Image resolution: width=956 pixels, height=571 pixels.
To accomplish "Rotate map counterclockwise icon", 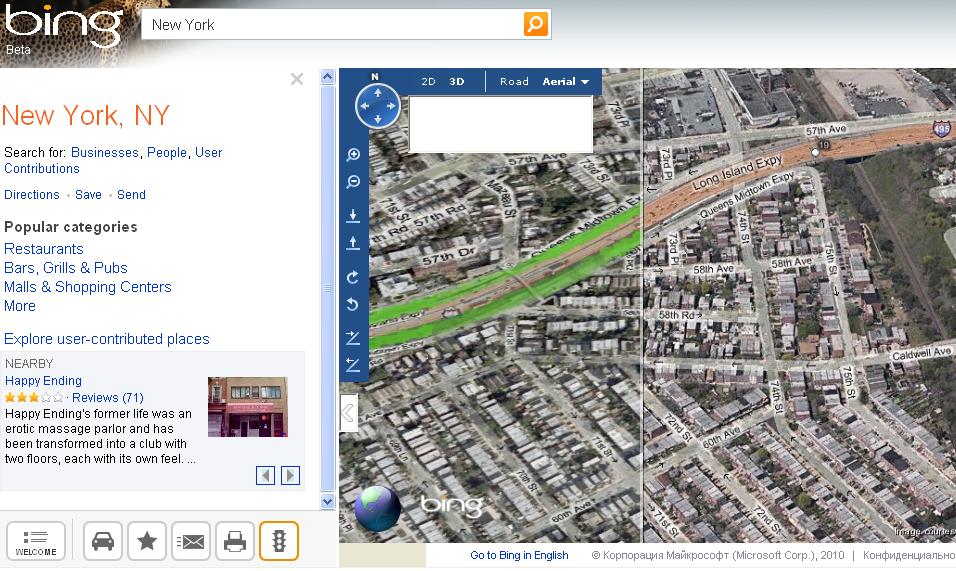I will (x=353, y=304).
